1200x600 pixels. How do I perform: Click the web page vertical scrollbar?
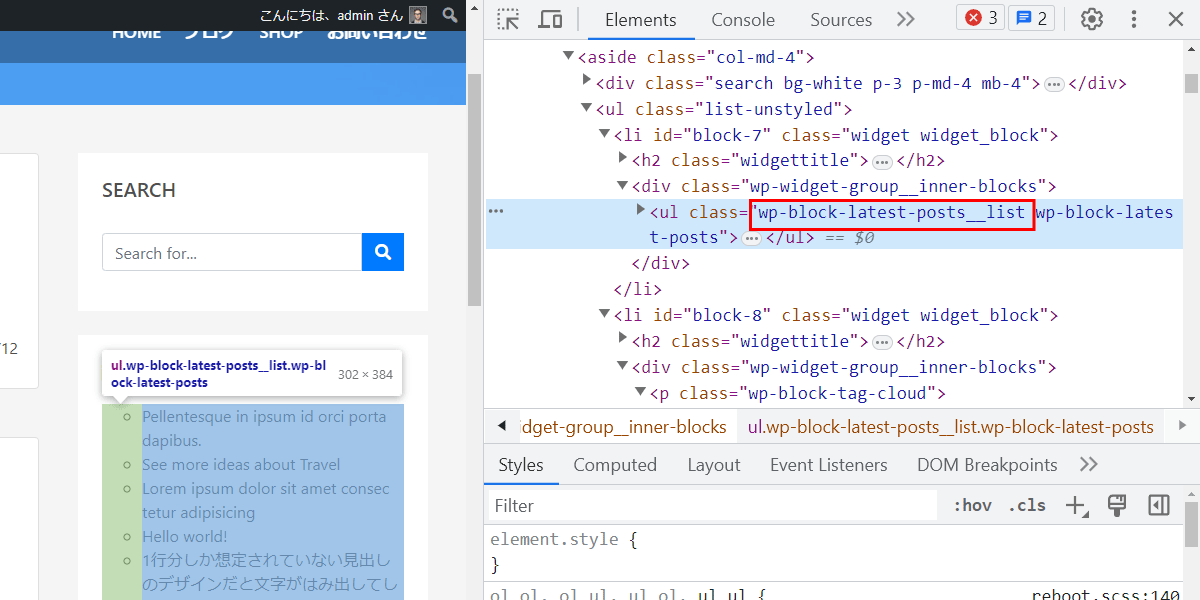(x=474, y=190)
